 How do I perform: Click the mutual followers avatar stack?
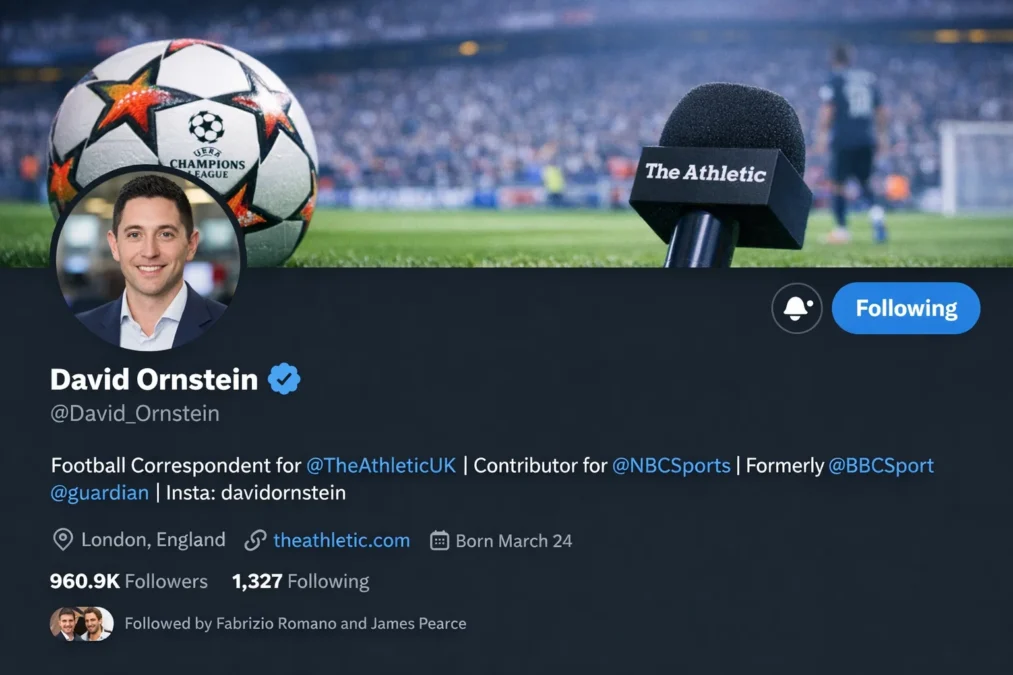81,623
